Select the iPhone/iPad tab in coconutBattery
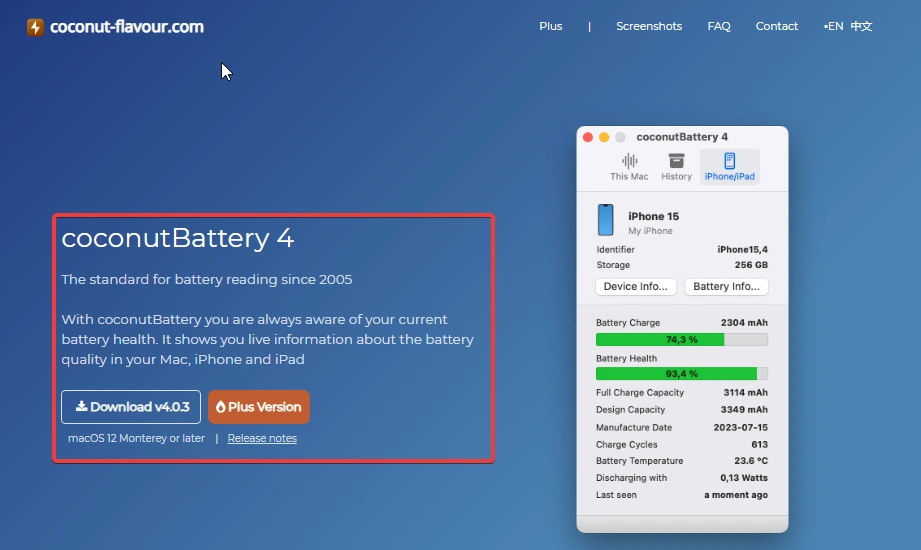Image resolution: width=921 pixels, height=550 pixels. tap(730, 167)
